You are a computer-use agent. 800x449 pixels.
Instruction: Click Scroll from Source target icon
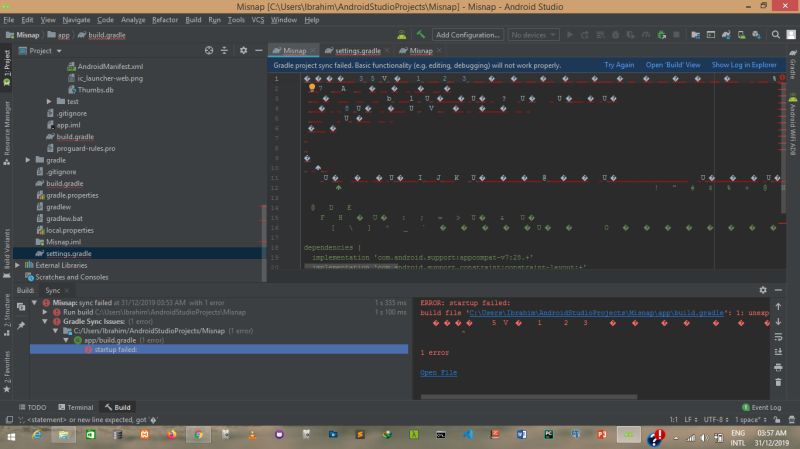[x=209, y=51]
